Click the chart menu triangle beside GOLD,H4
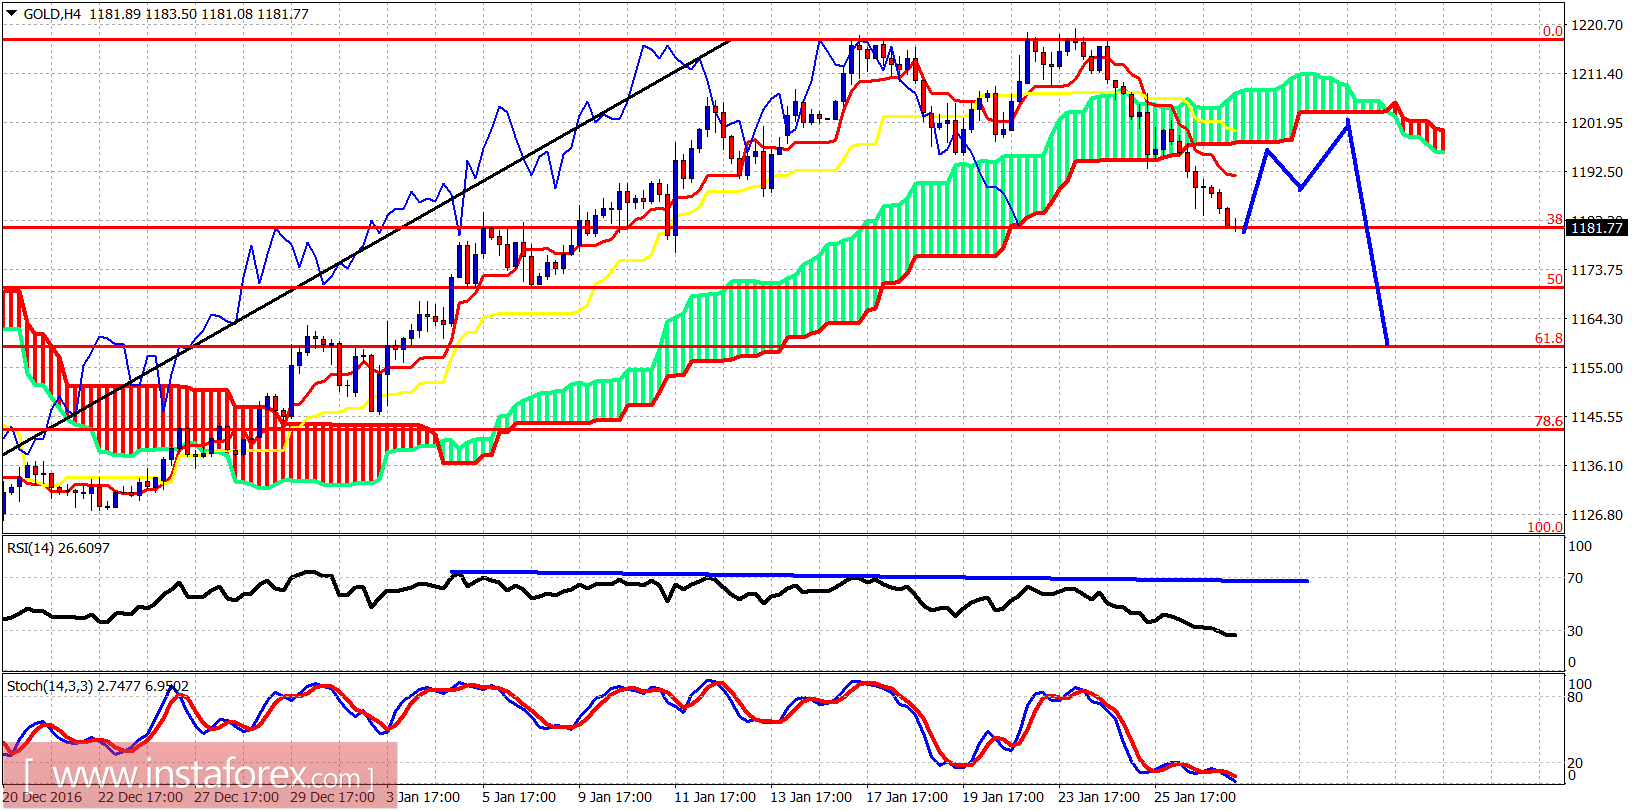 pos(11,14)
